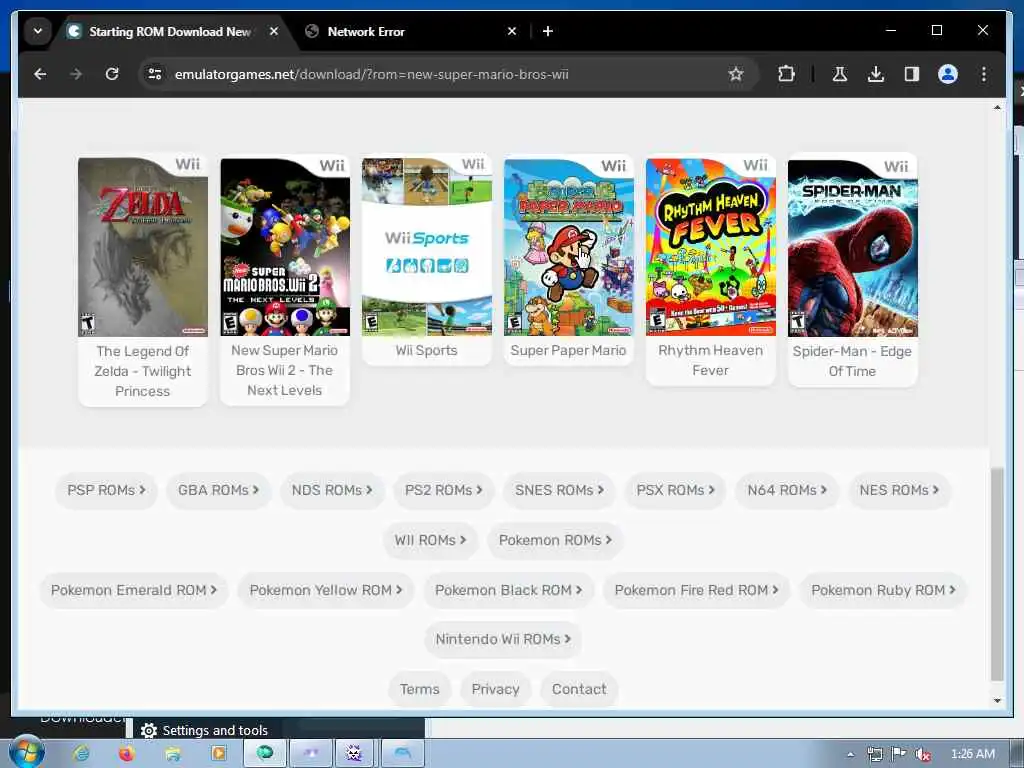The height and width of the screenshot is (768, 1024).
Task: Open PSX ROMs category
Action: 675,490
